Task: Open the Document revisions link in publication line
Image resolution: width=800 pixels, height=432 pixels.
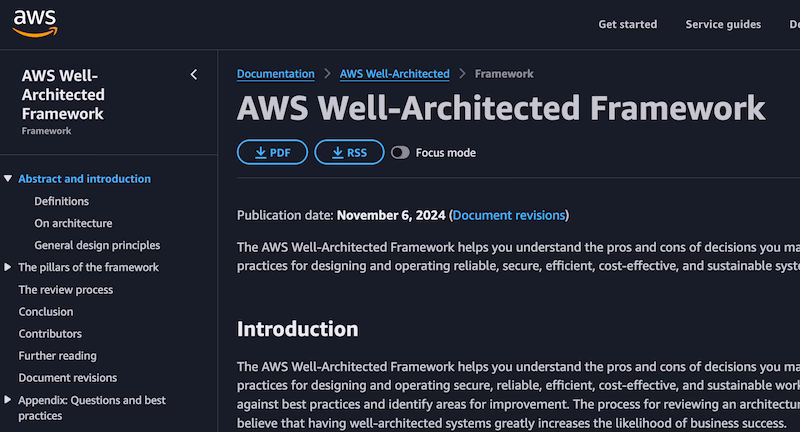Action: pyautogui.click(x=509, y=215)
